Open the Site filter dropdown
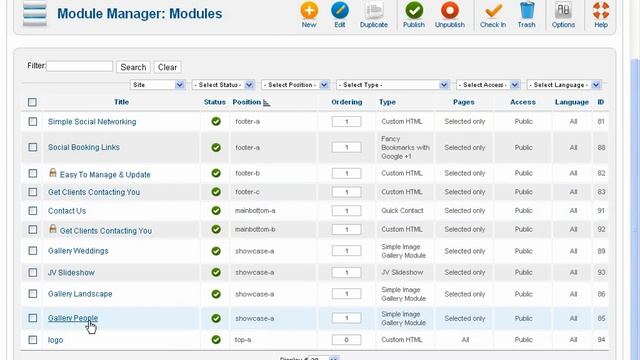The width and height of the screenshot is (640, 360). (158, 85)
